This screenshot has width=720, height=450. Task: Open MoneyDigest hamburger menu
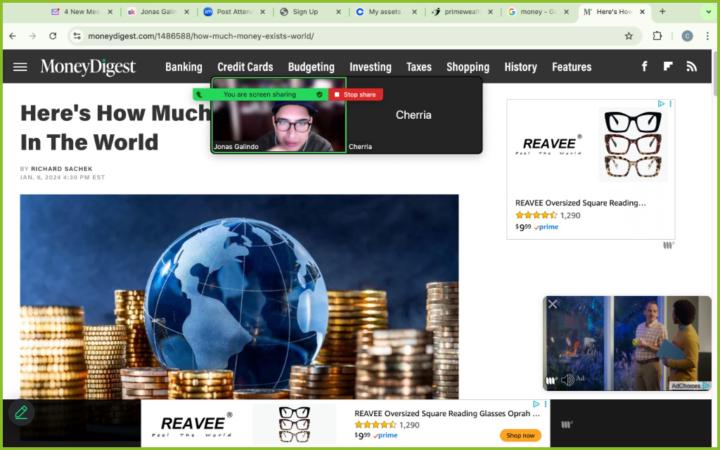tap(20, 67)
